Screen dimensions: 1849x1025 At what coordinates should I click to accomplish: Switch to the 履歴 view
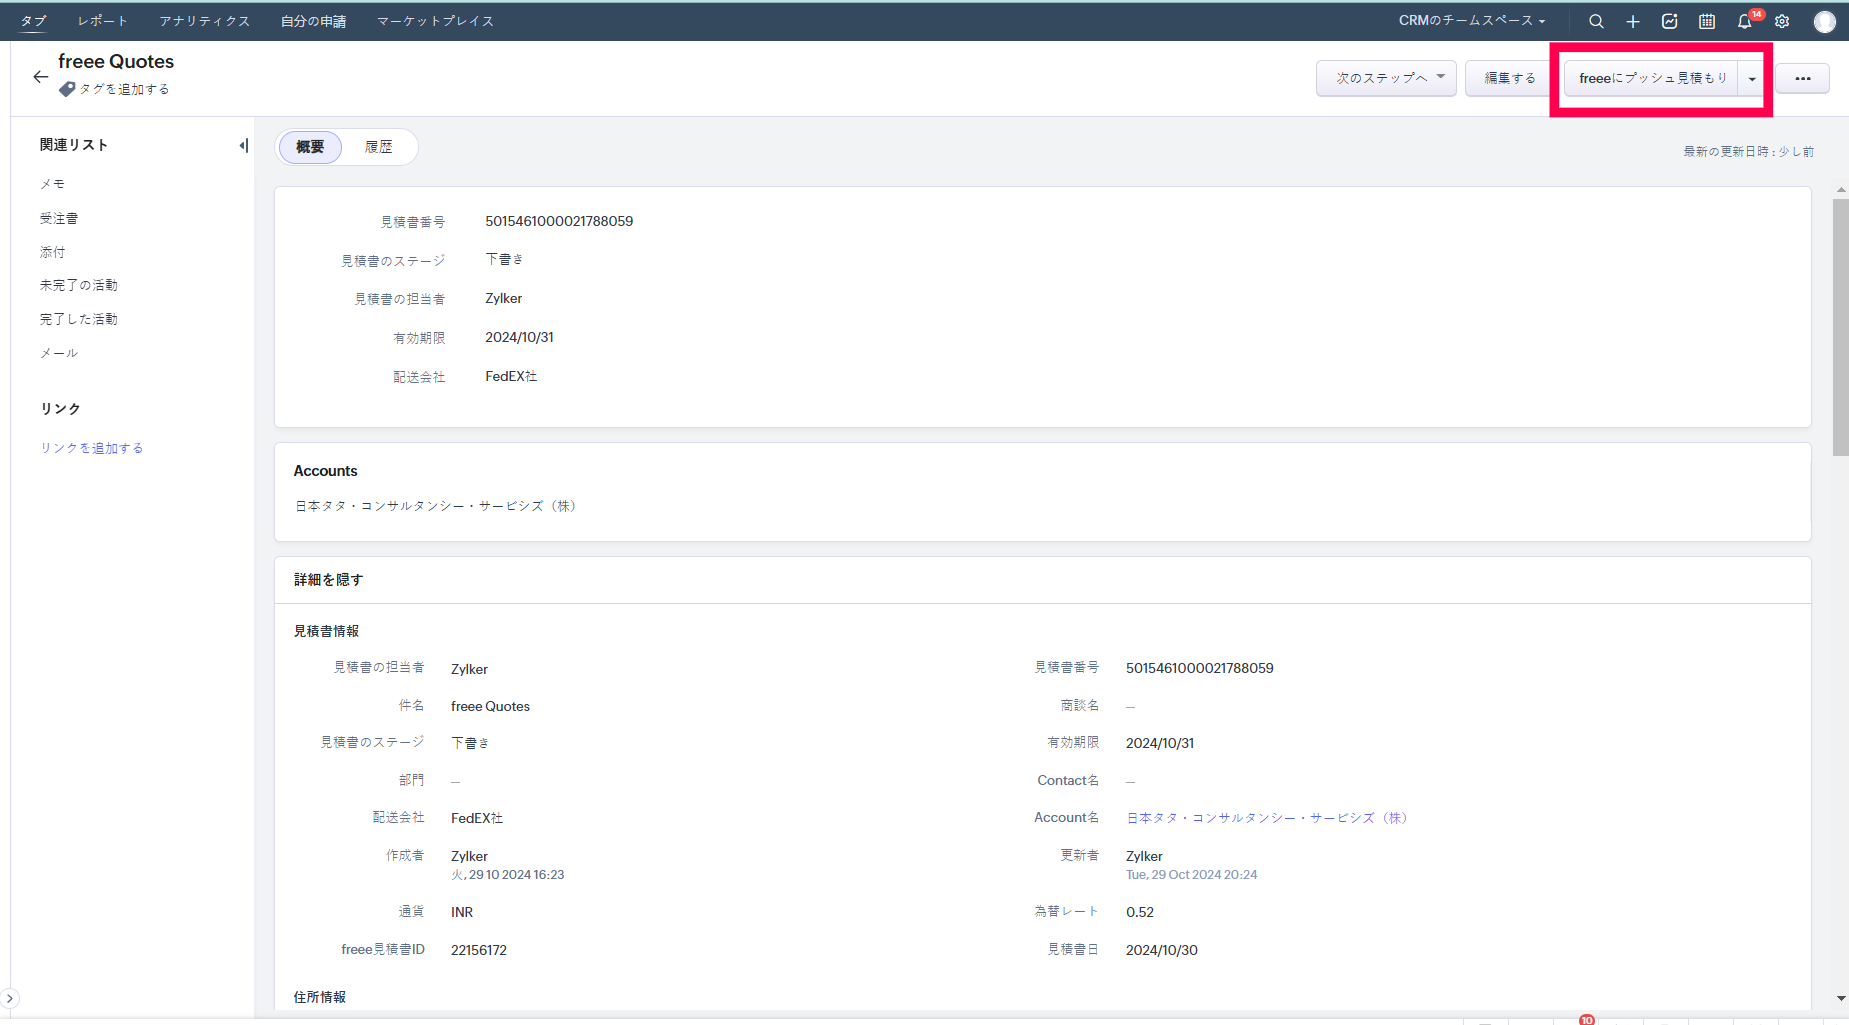pyautogui.click(x=379, y=147)
